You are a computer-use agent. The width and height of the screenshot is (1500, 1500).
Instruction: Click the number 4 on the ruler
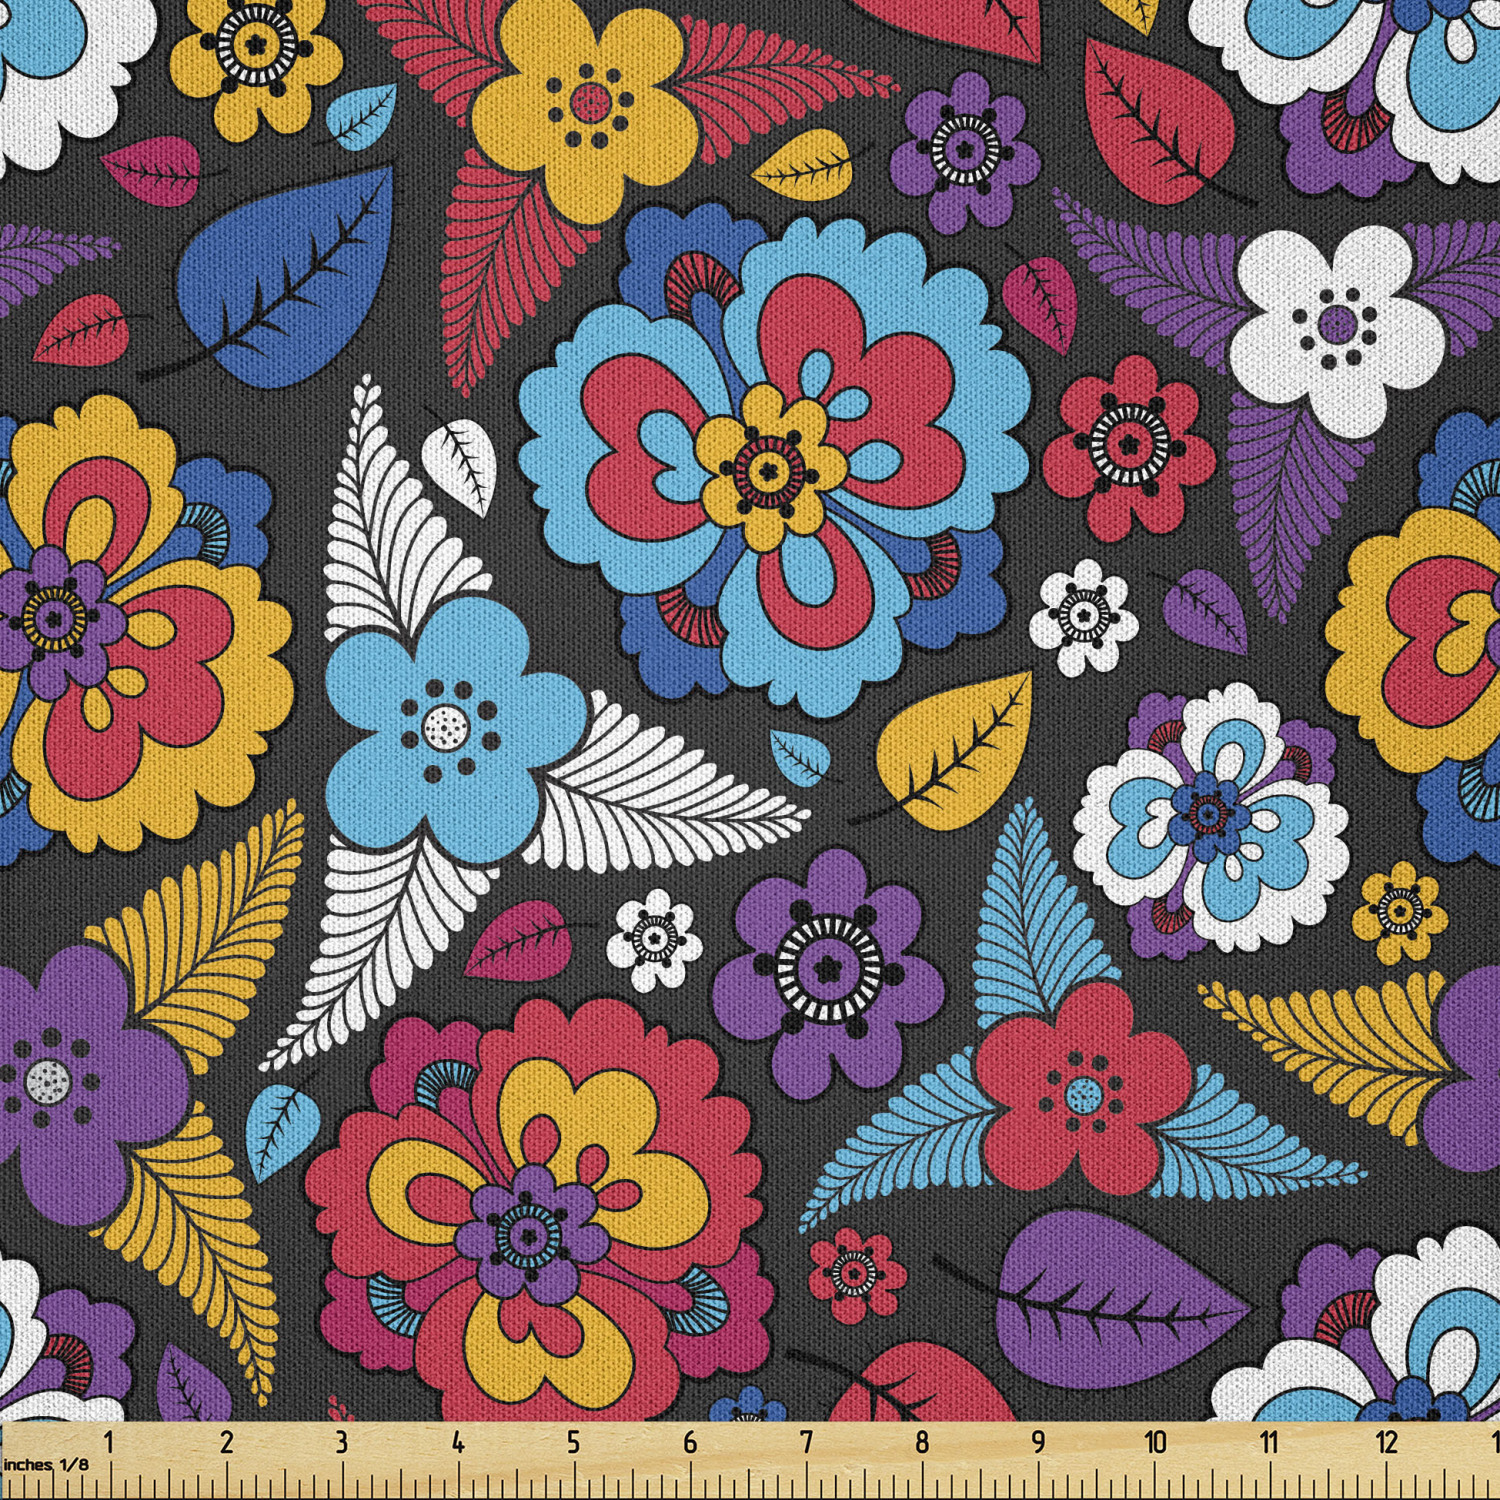[458, 1443]
